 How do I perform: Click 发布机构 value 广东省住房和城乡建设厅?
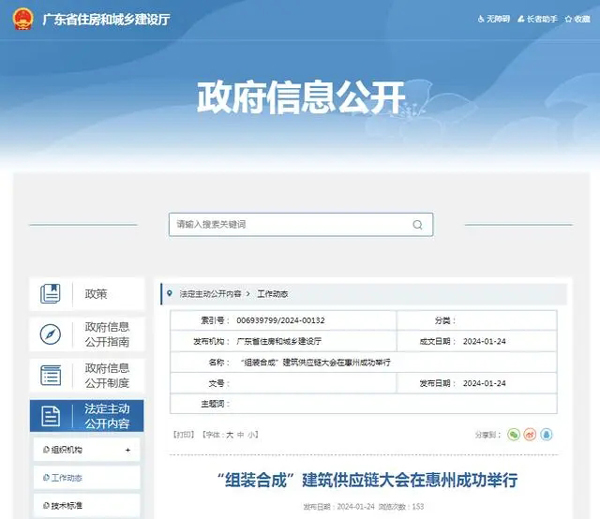pyautogui.click(x=279, y=341)
